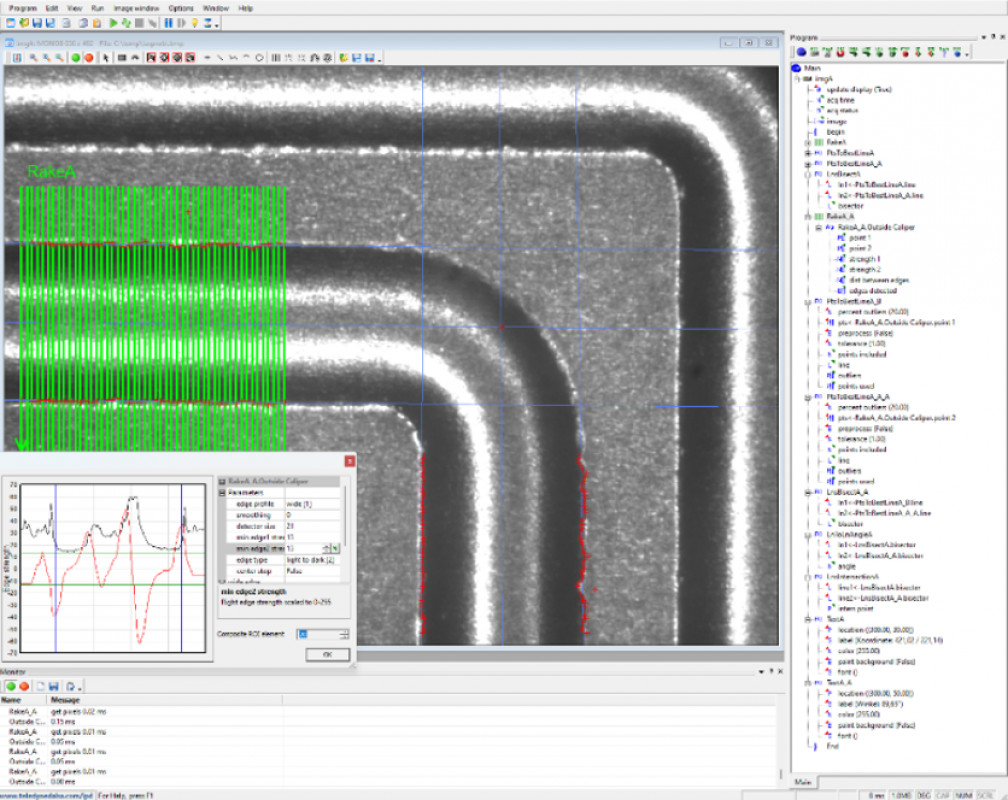The width and height of the screenshot is (1008, 800).
Task: Click the min edge2 strength value stepper
Action: (x=326, y=549)
